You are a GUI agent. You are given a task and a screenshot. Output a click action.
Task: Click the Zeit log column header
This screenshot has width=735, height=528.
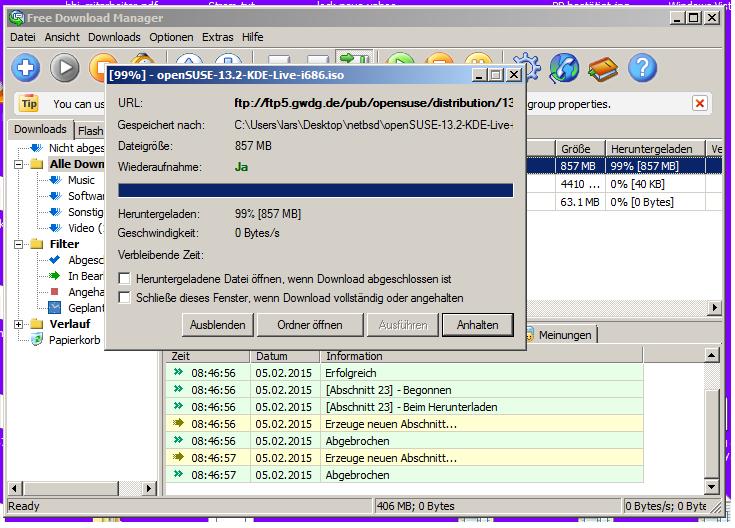click(208, 356)
